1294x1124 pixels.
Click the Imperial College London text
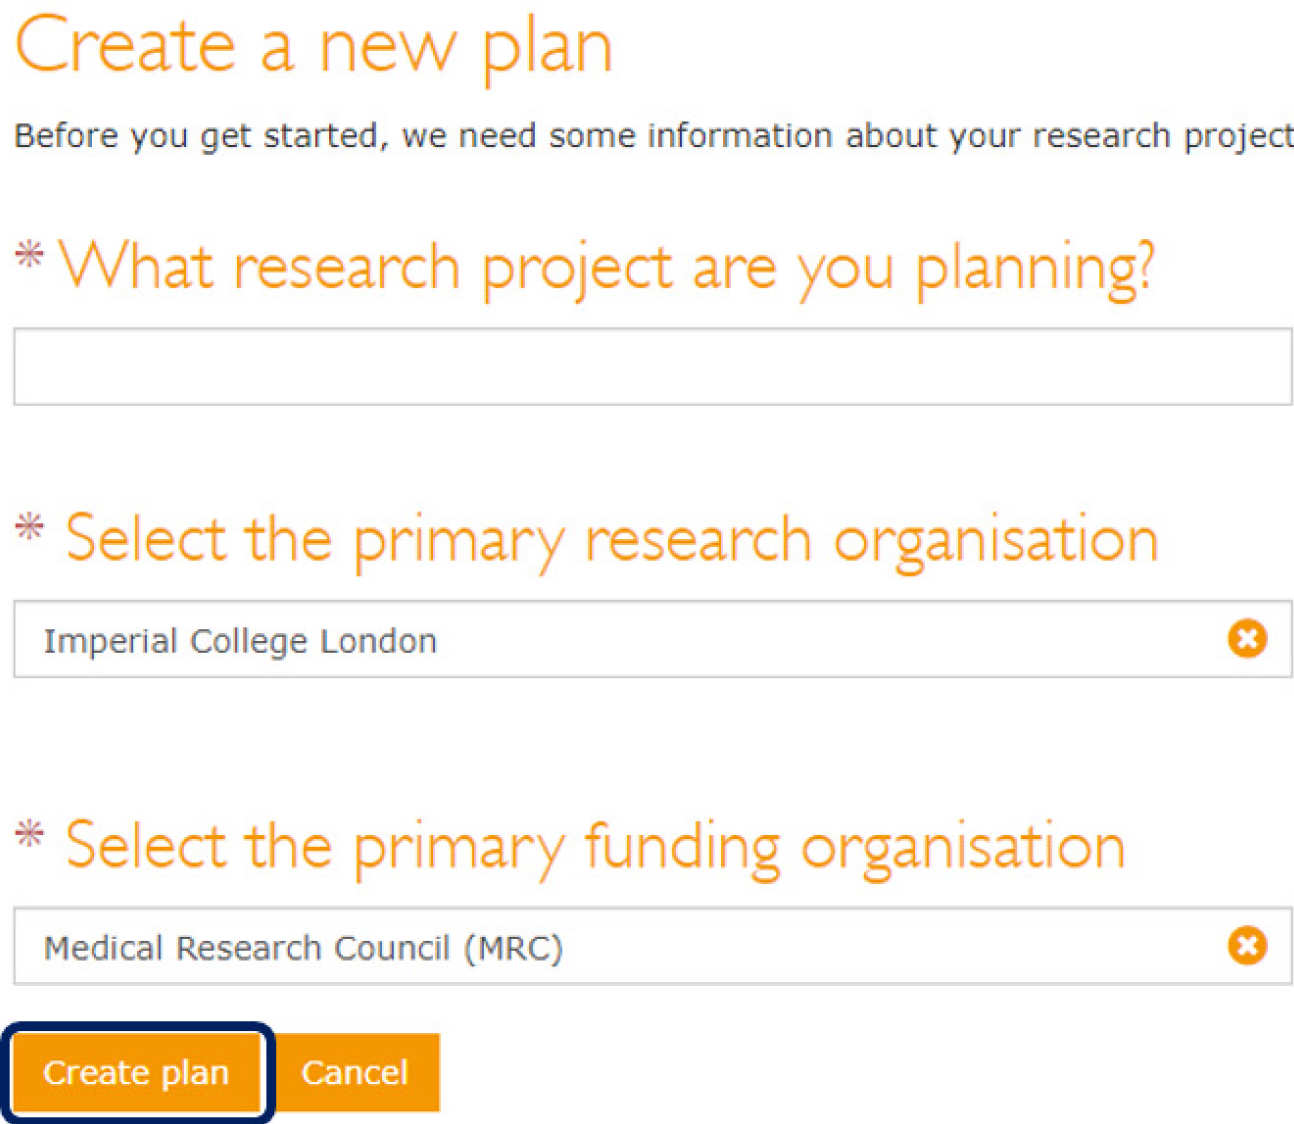[240, 640]
